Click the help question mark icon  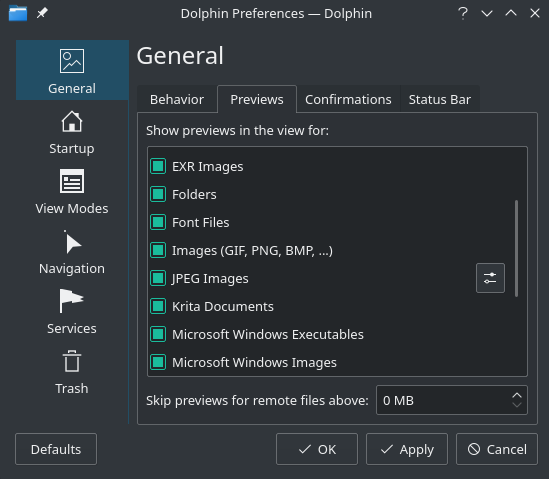tap(463, 13)
